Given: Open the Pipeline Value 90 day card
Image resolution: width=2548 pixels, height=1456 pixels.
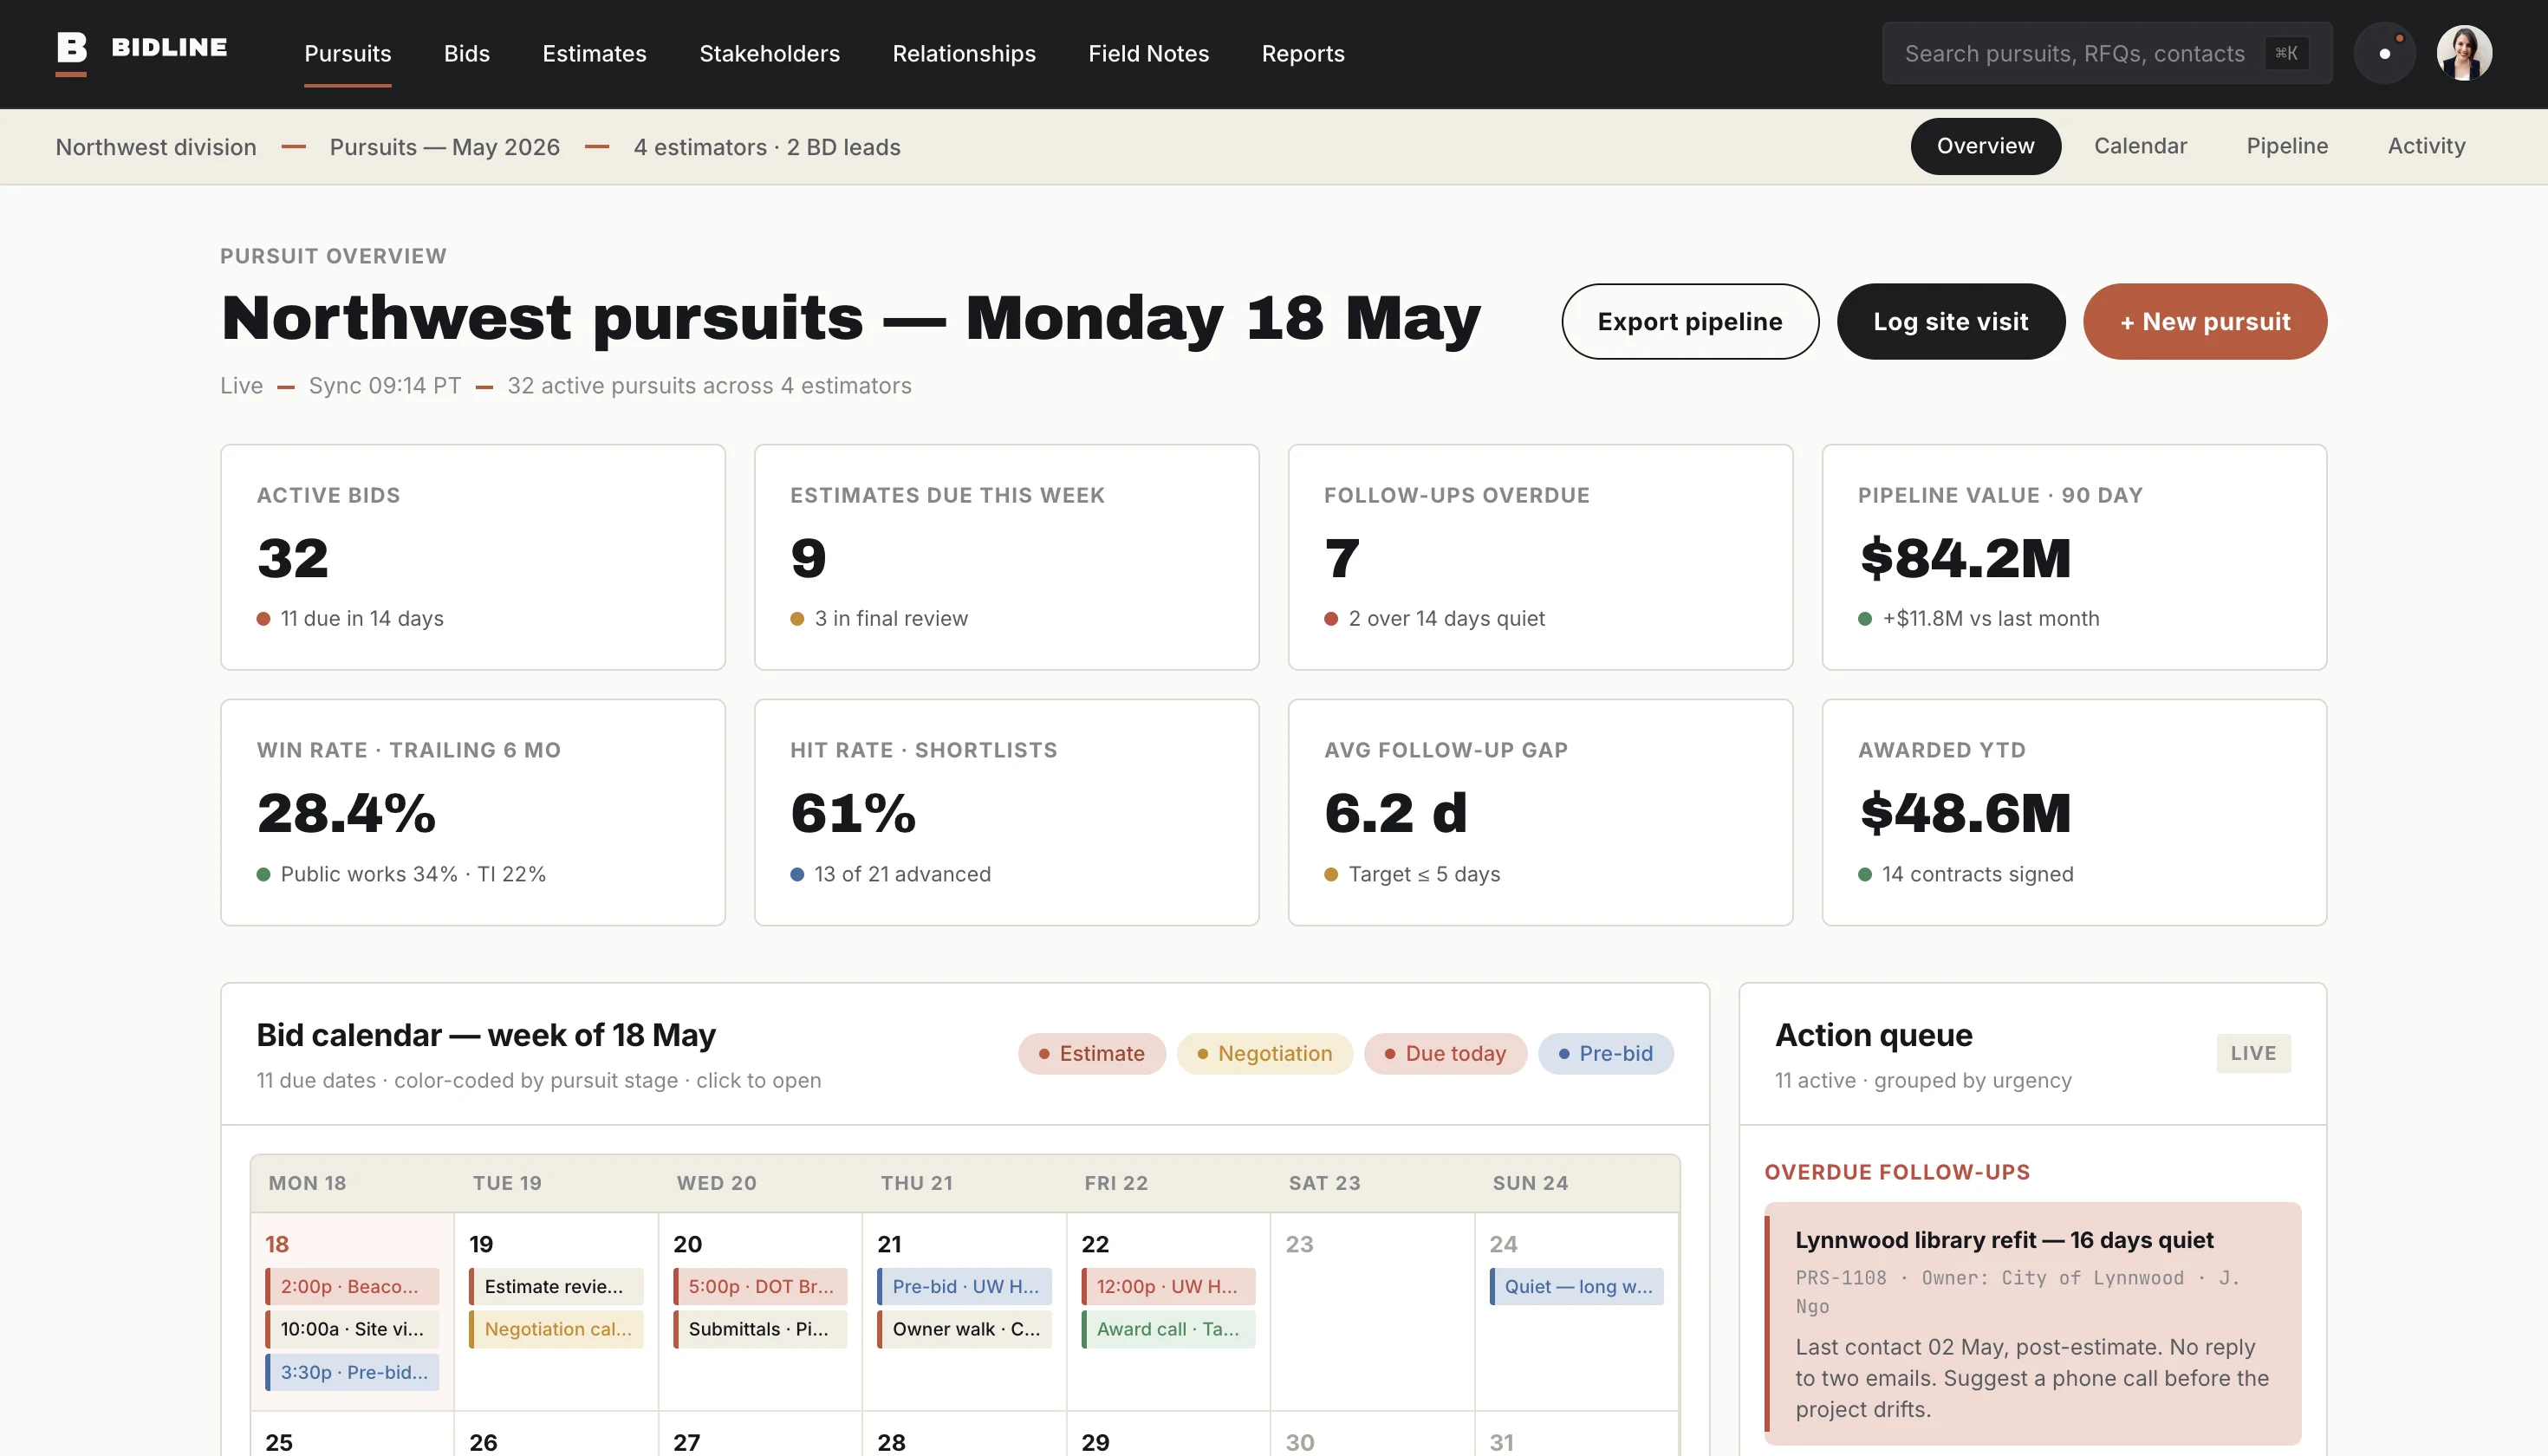Looking at the screenshot, I should [x=2074, y=557].
